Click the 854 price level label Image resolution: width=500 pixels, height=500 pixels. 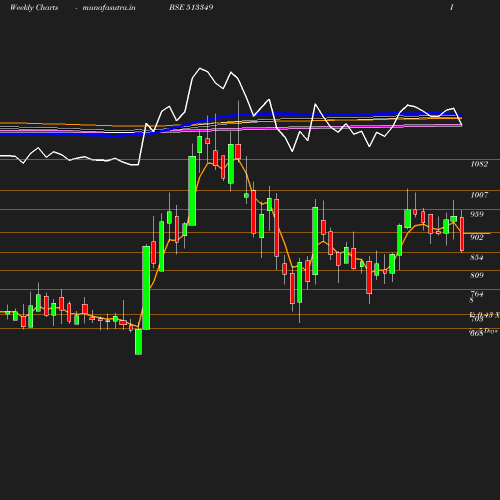(x=477, y=257)
